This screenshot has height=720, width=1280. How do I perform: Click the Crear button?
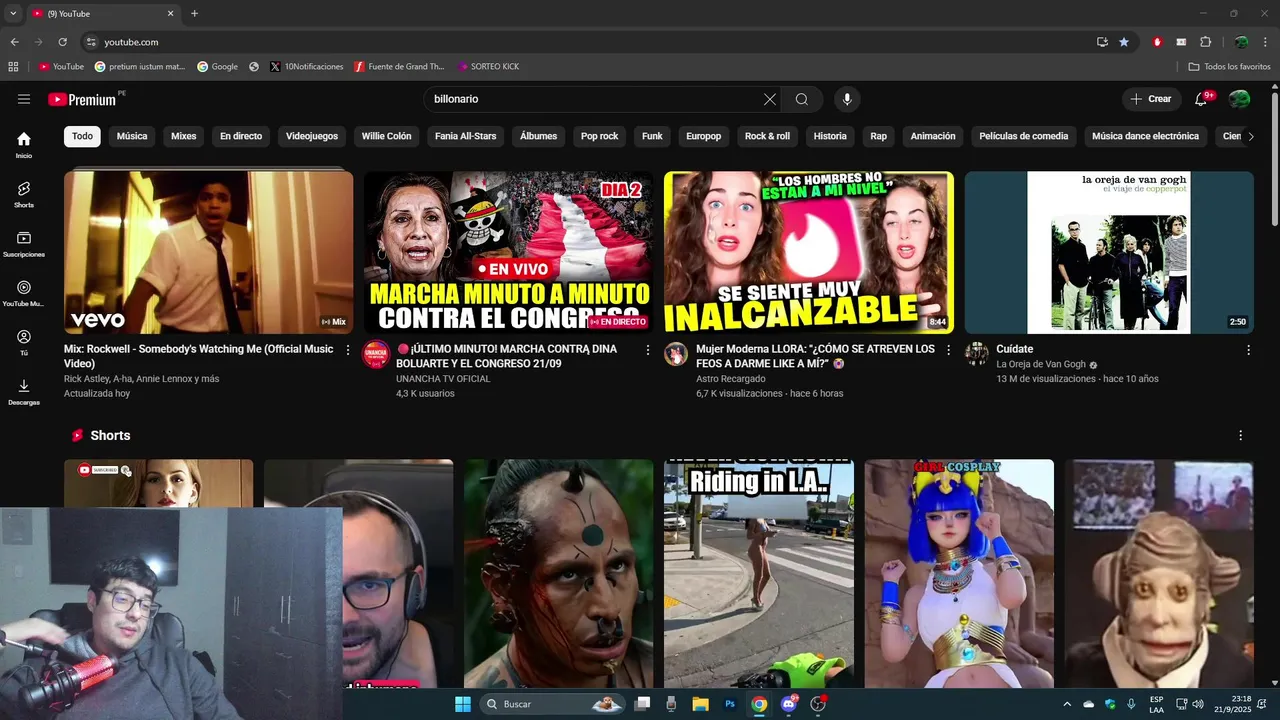(x=1151, y=99)
